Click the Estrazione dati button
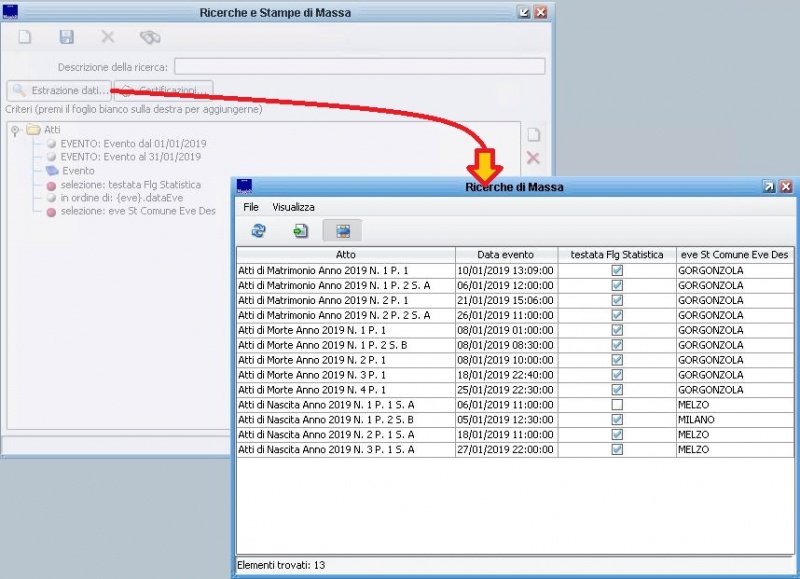This screenshot has width=800, height=579. coord(59,90)
